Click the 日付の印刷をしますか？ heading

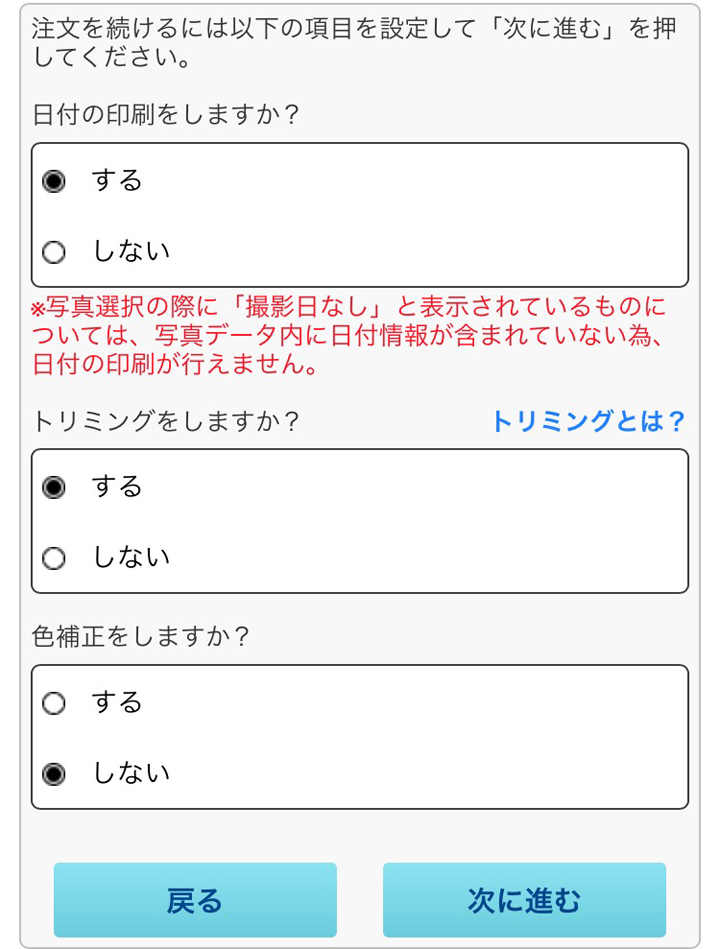pos(166,114)
